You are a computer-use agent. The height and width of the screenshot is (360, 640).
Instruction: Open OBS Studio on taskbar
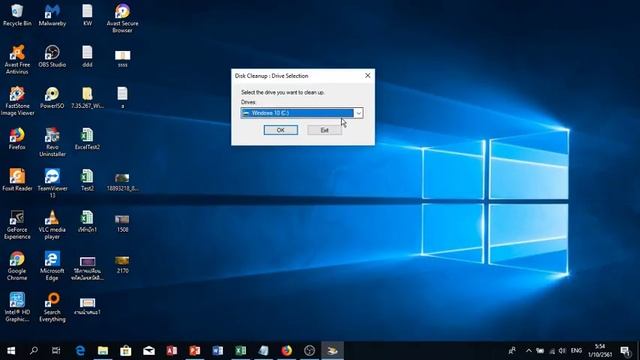pyautogui.click(x=309, y=351)
